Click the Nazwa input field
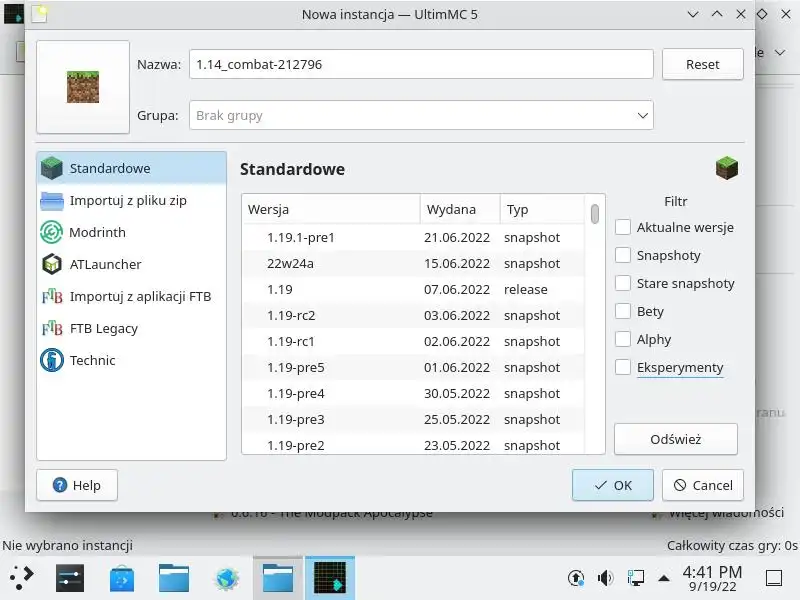The width and height of the screenshot is (800, 600). (421, 64)
